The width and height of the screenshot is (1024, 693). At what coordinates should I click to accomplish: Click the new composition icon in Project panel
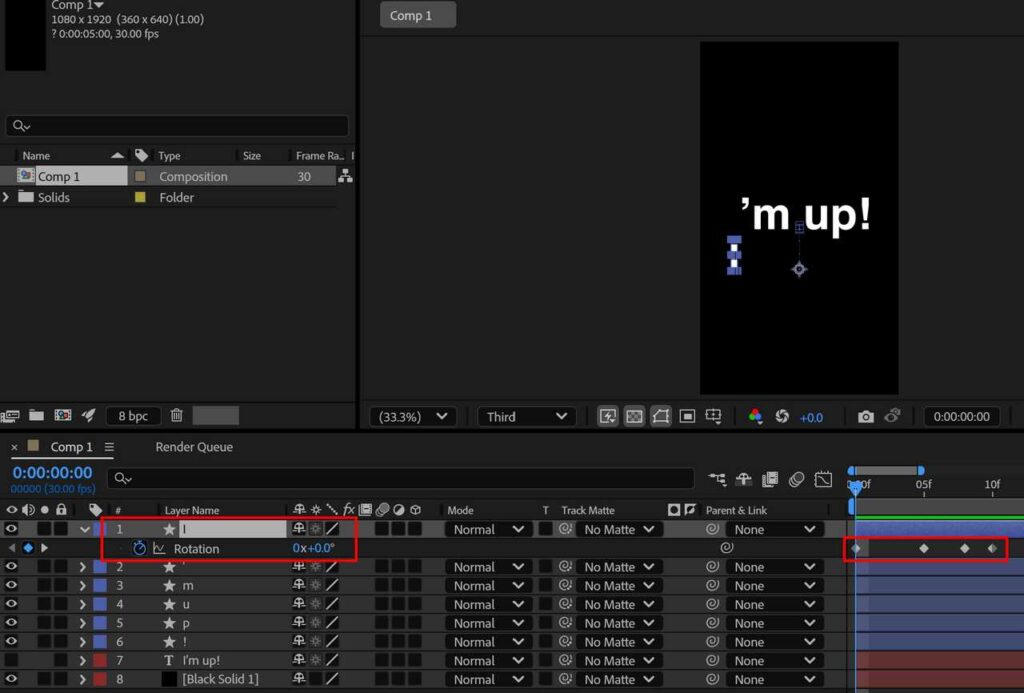click(63, 415)
